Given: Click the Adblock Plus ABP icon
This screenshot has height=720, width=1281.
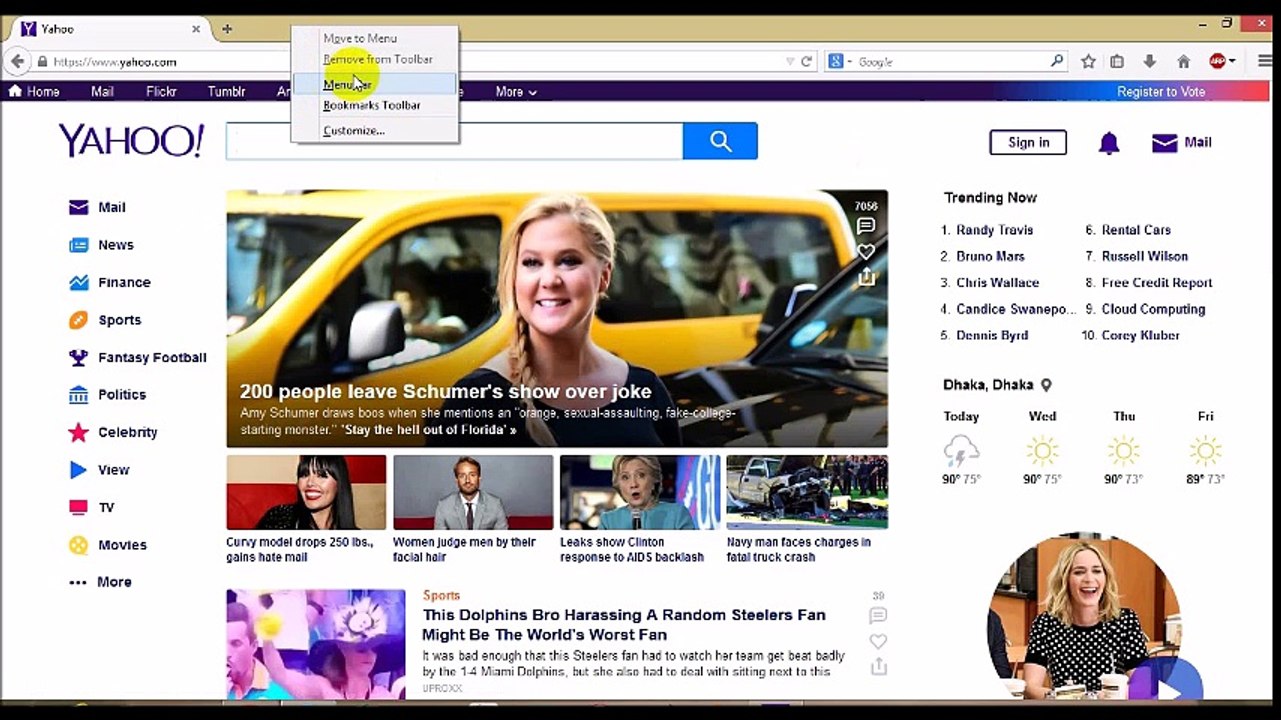Looking at the screenshot, I should [x=1217, y=62].
